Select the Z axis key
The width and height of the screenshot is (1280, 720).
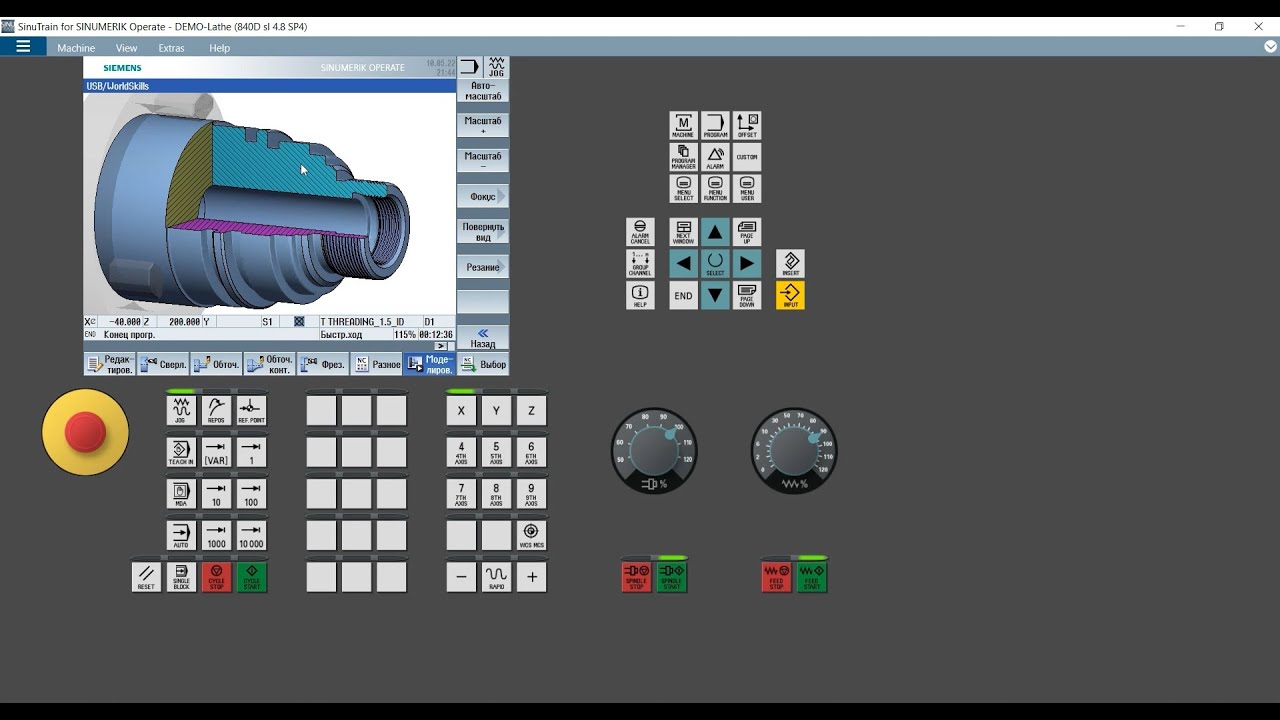(x=531, y=410)
